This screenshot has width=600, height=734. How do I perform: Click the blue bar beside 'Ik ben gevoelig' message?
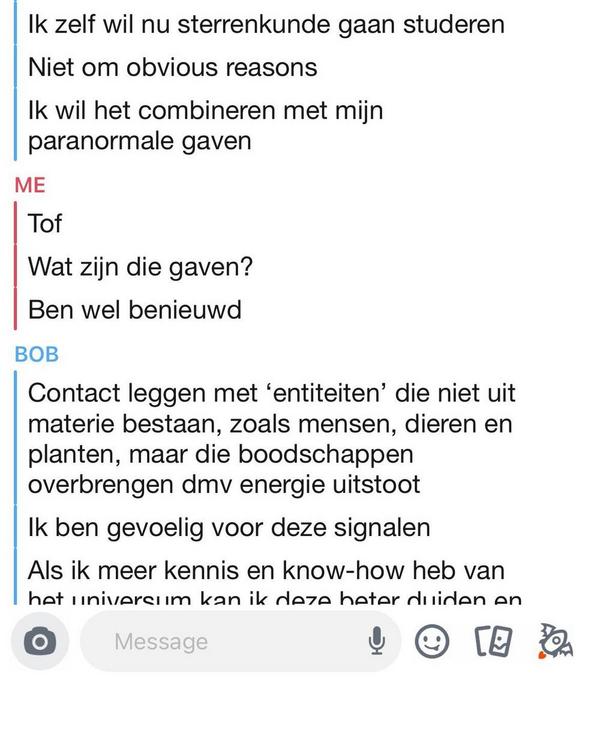click(17, 528)
